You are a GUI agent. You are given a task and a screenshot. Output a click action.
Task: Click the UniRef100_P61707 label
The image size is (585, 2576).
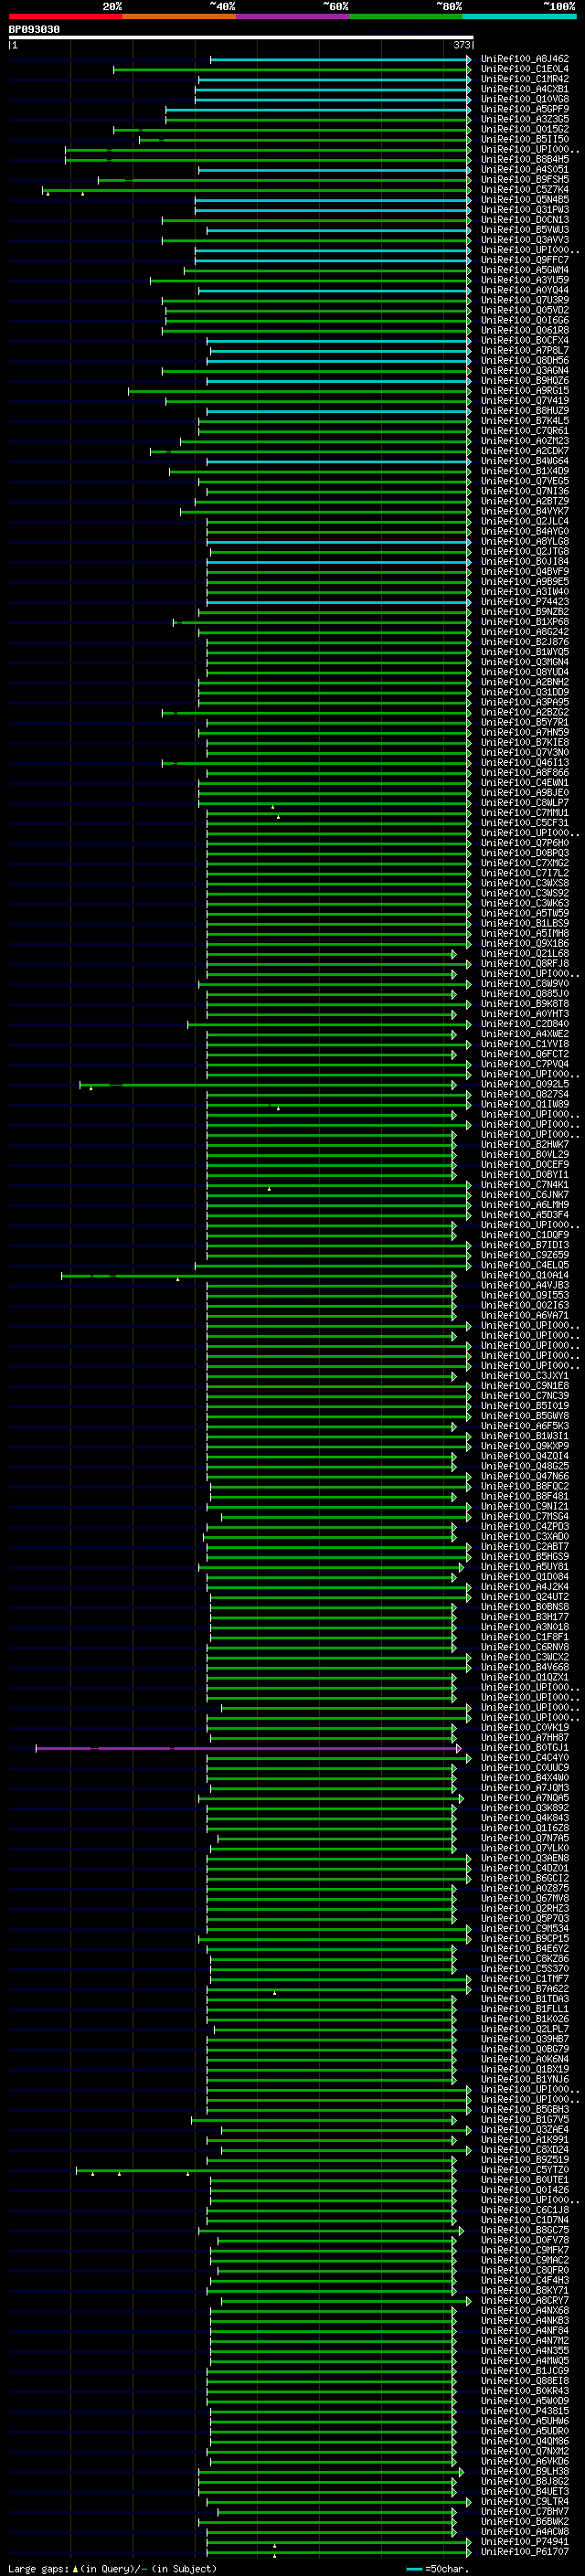coord(525,2552)
